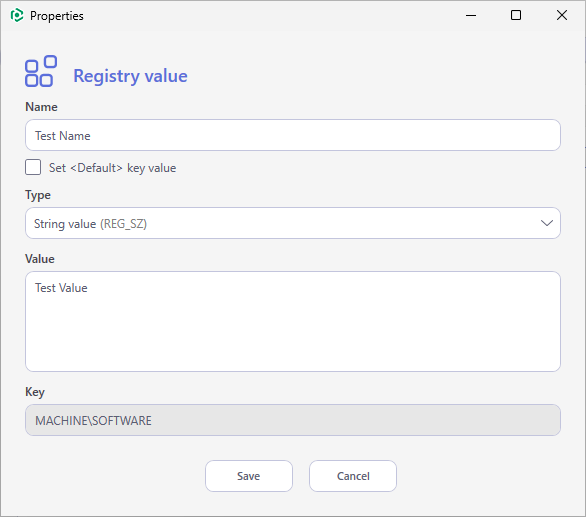586x517 pixels.
Task: Click inside the Value text area
Action: (x=293, y=321)
